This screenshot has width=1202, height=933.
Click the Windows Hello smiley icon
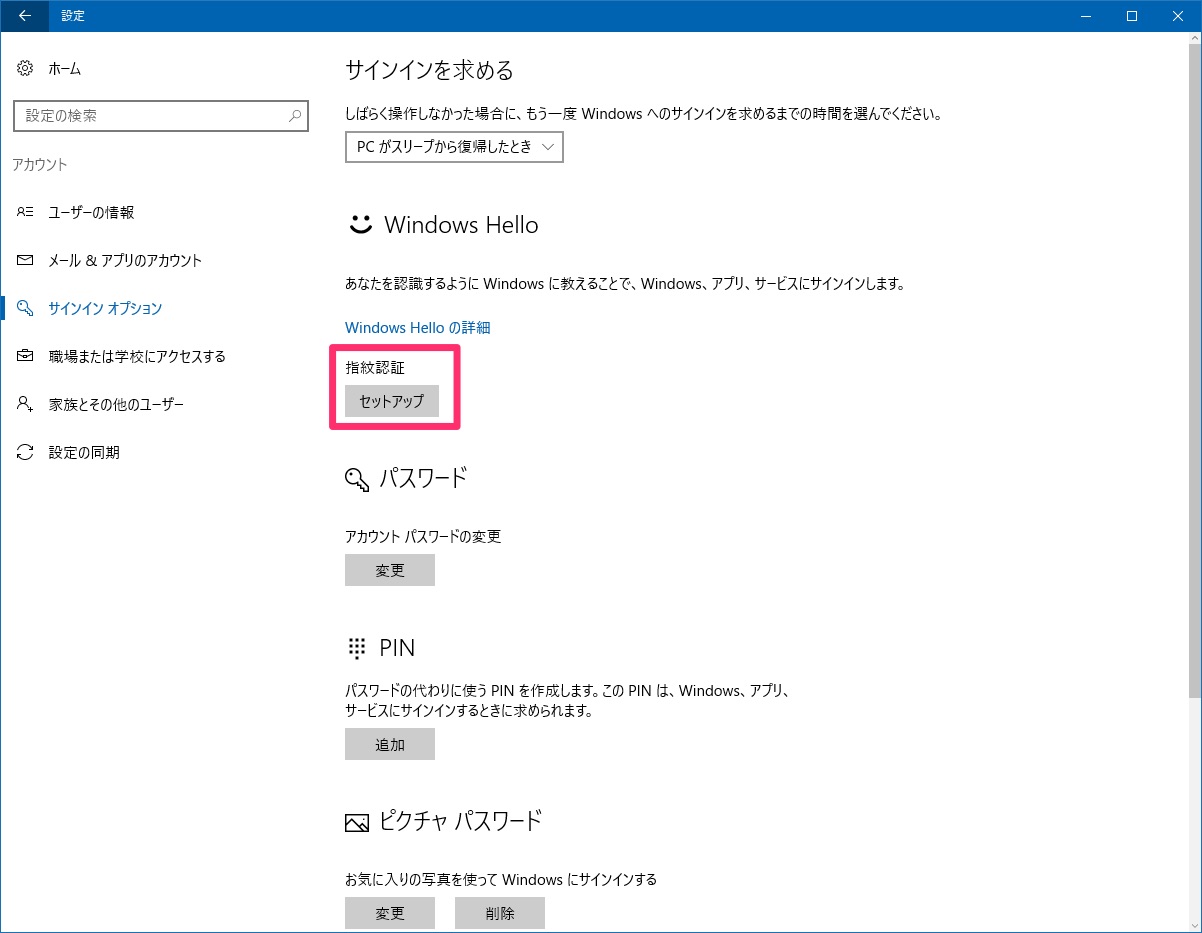tap(360, 225)
